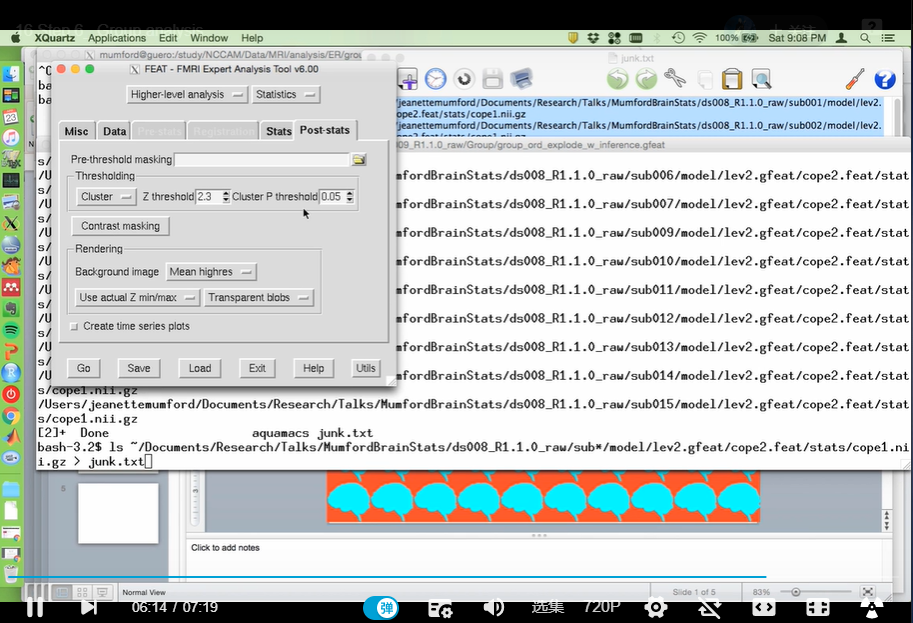Adjust the Z threshold stepper arrows
Image resolution: width=913 pixels, height=623 pixels.
pyautogui.click(x=226, y=197)
